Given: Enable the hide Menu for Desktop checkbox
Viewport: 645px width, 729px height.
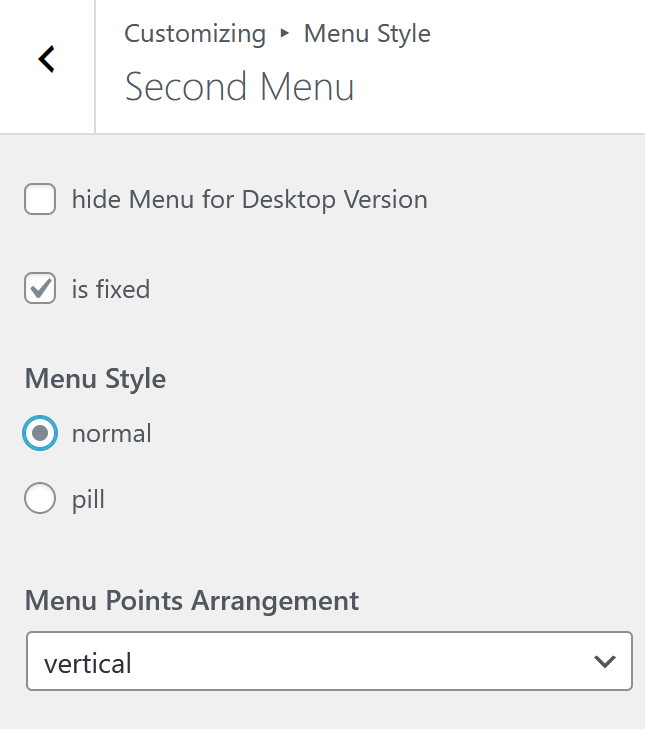Looking at the screenshot, I should click(x=40, y=200).
